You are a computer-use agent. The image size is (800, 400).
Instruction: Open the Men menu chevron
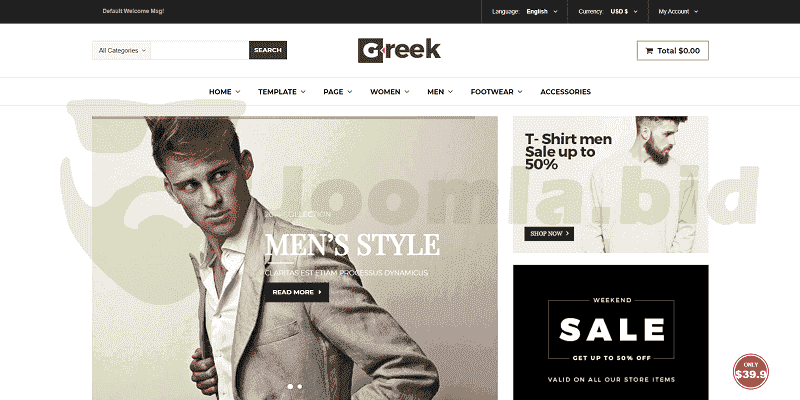click(x=451, y=92)
